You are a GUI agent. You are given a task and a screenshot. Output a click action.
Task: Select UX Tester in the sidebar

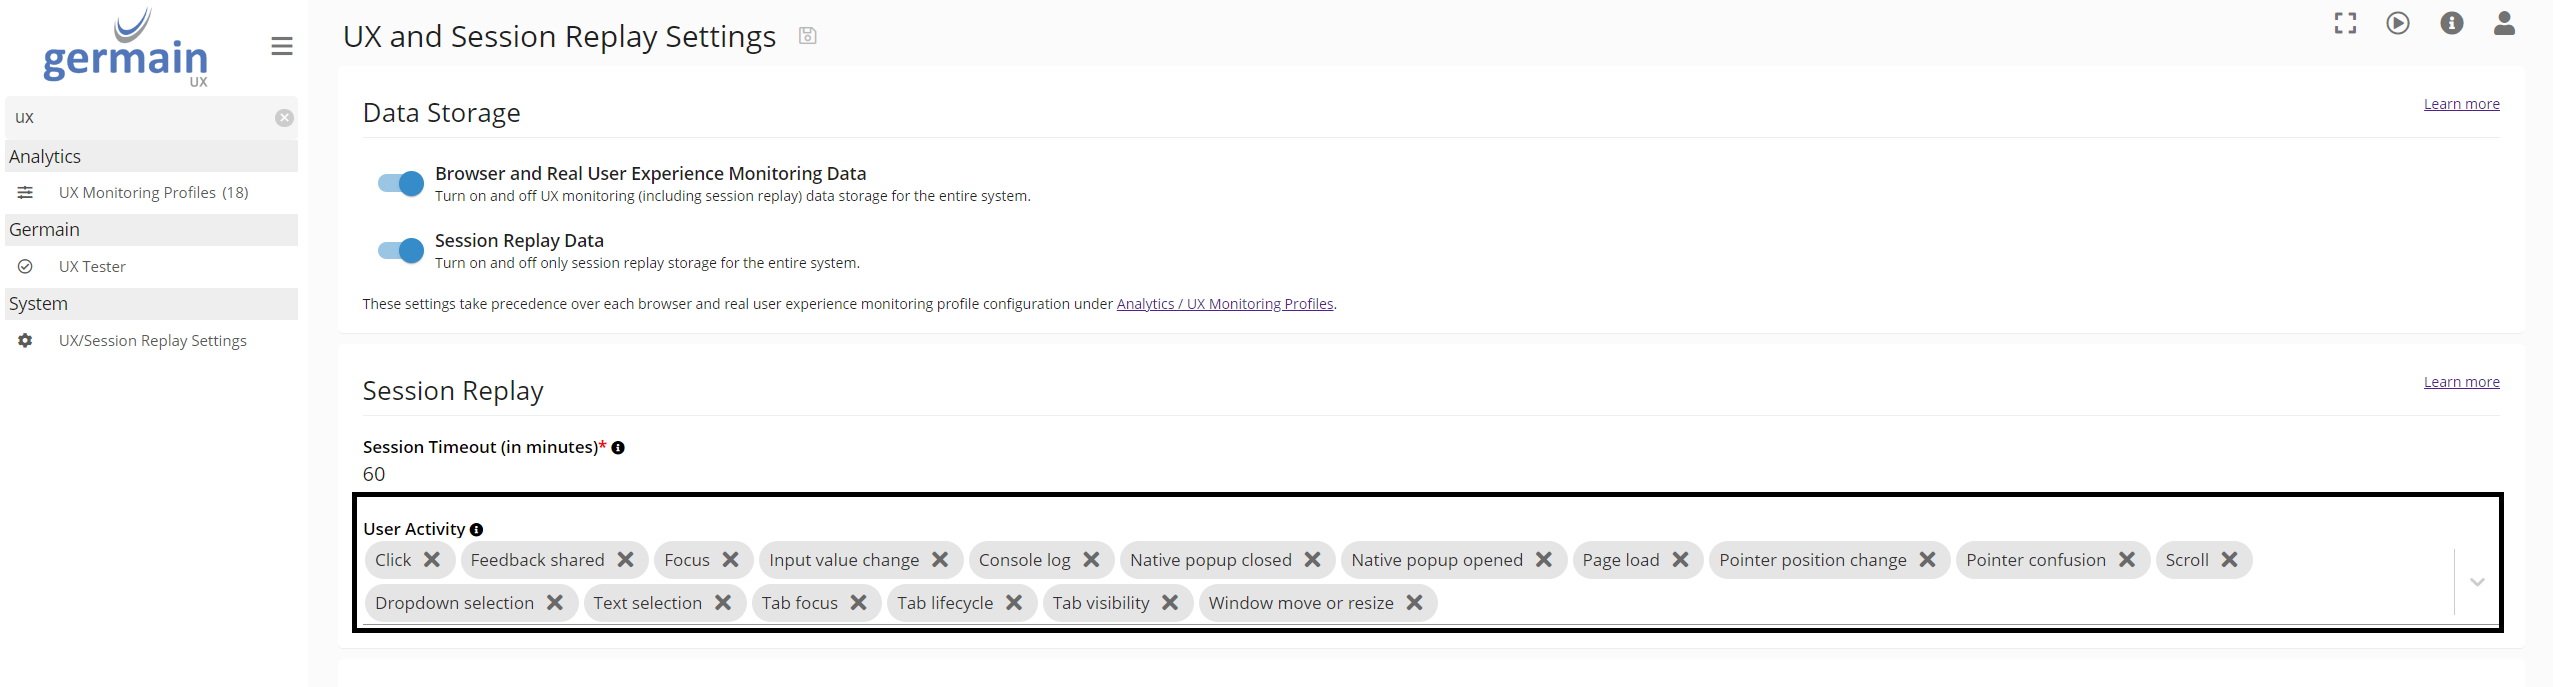(92, 267)
